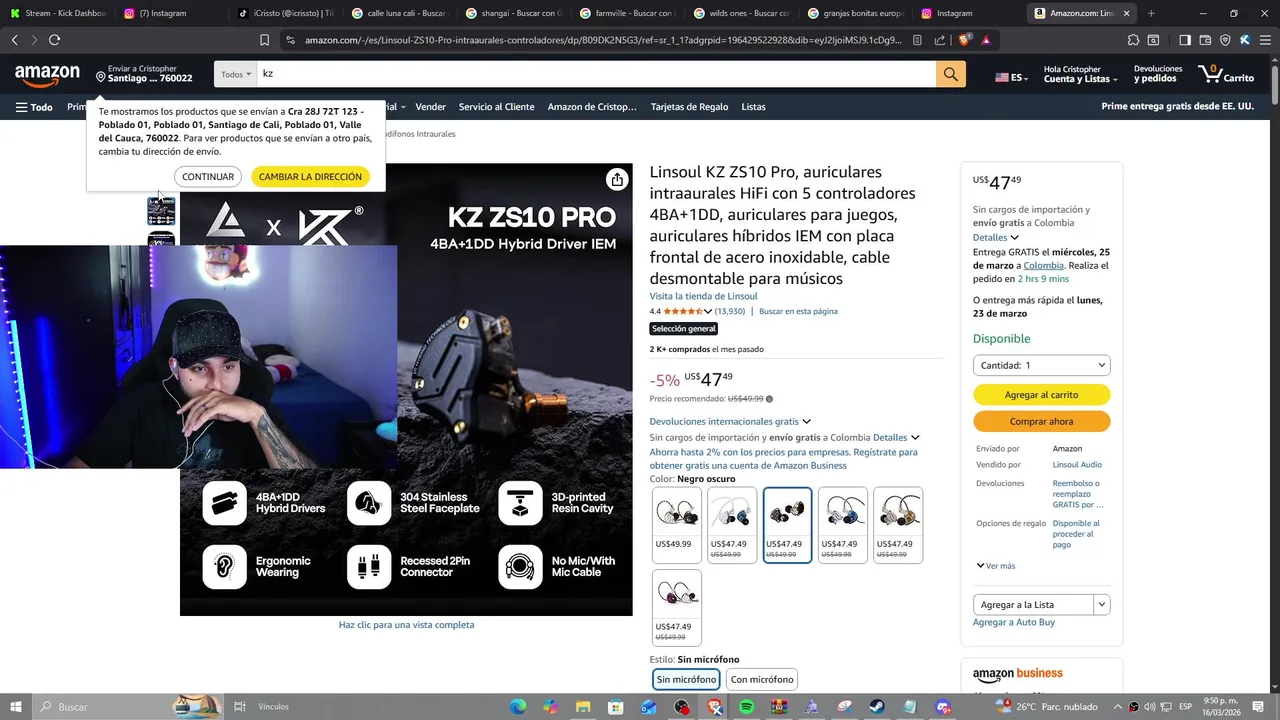Open the Brave VPN shield icon
The height and width of the screenshot is (720, 1280).
(1225, 40)
